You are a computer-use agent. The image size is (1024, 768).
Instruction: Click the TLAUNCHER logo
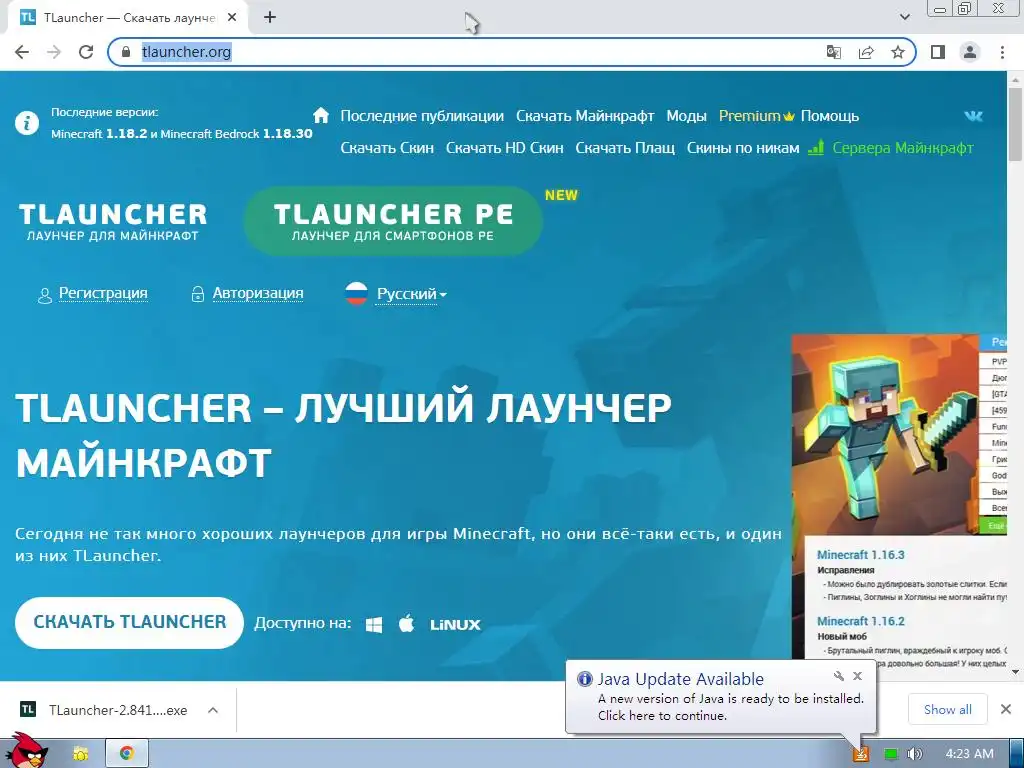tap(113, 222)
